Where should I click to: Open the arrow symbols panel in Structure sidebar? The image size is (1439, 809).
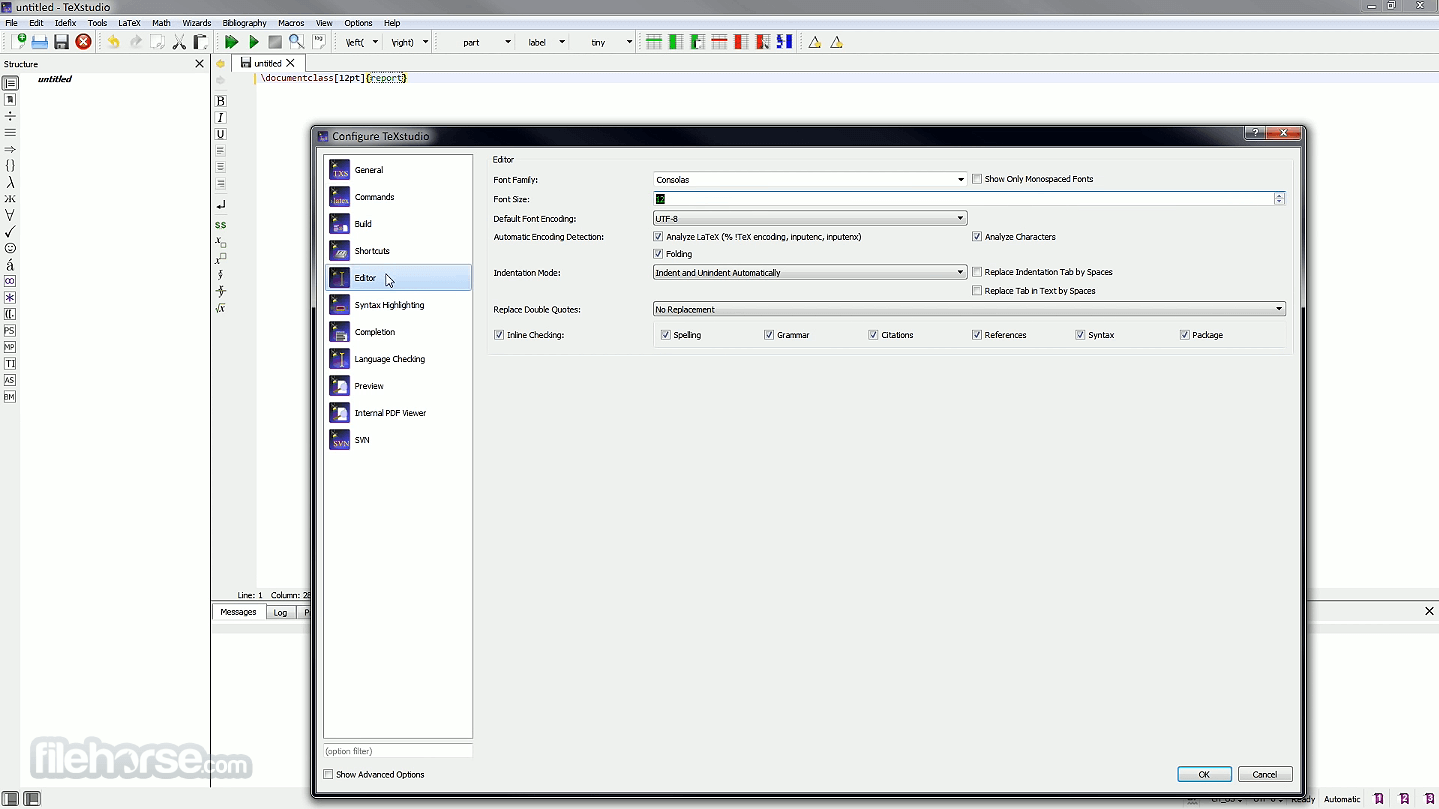tap(10, 149)
